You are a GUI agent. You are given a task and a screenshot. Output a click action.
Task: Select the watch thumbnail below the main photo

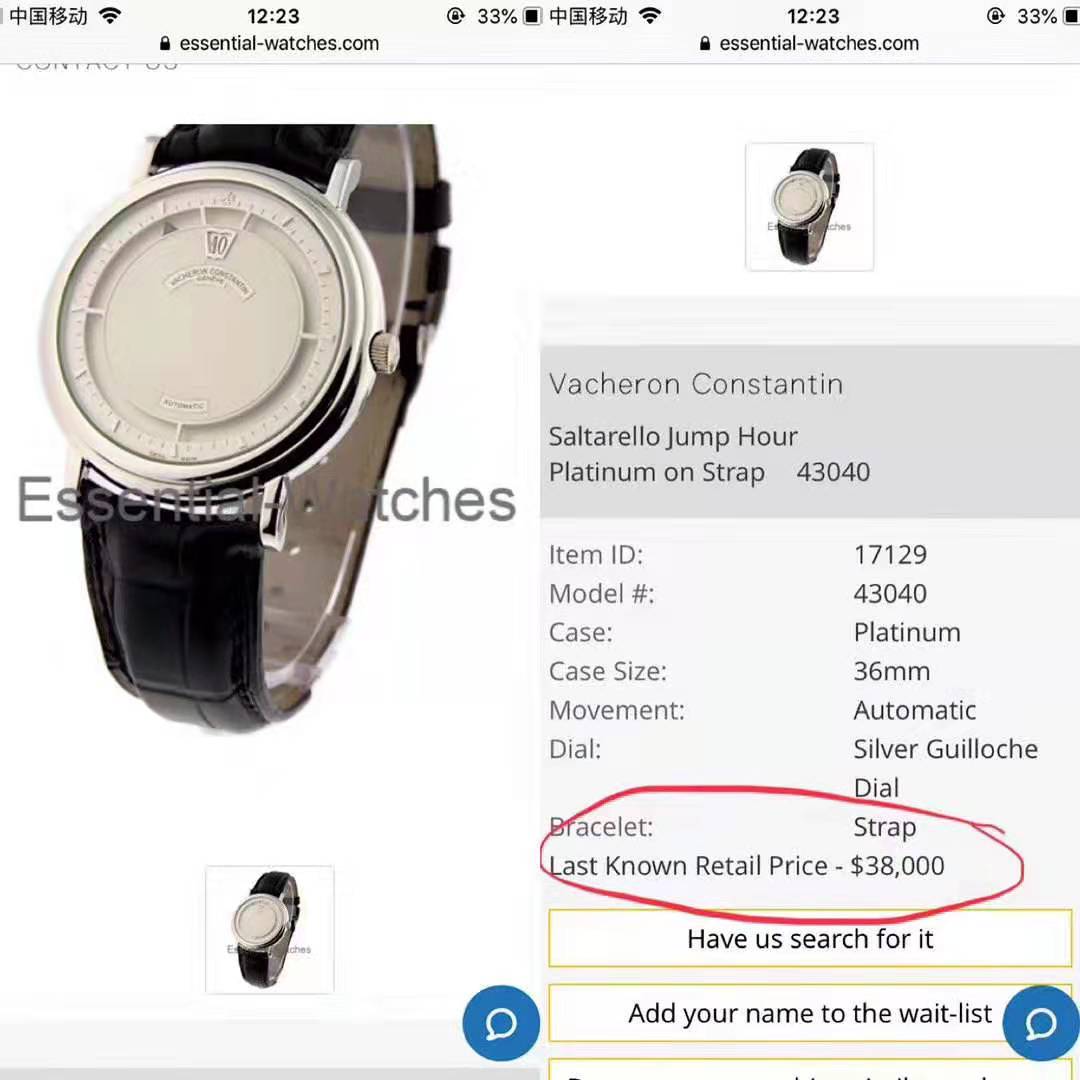[x=269, y=929]
